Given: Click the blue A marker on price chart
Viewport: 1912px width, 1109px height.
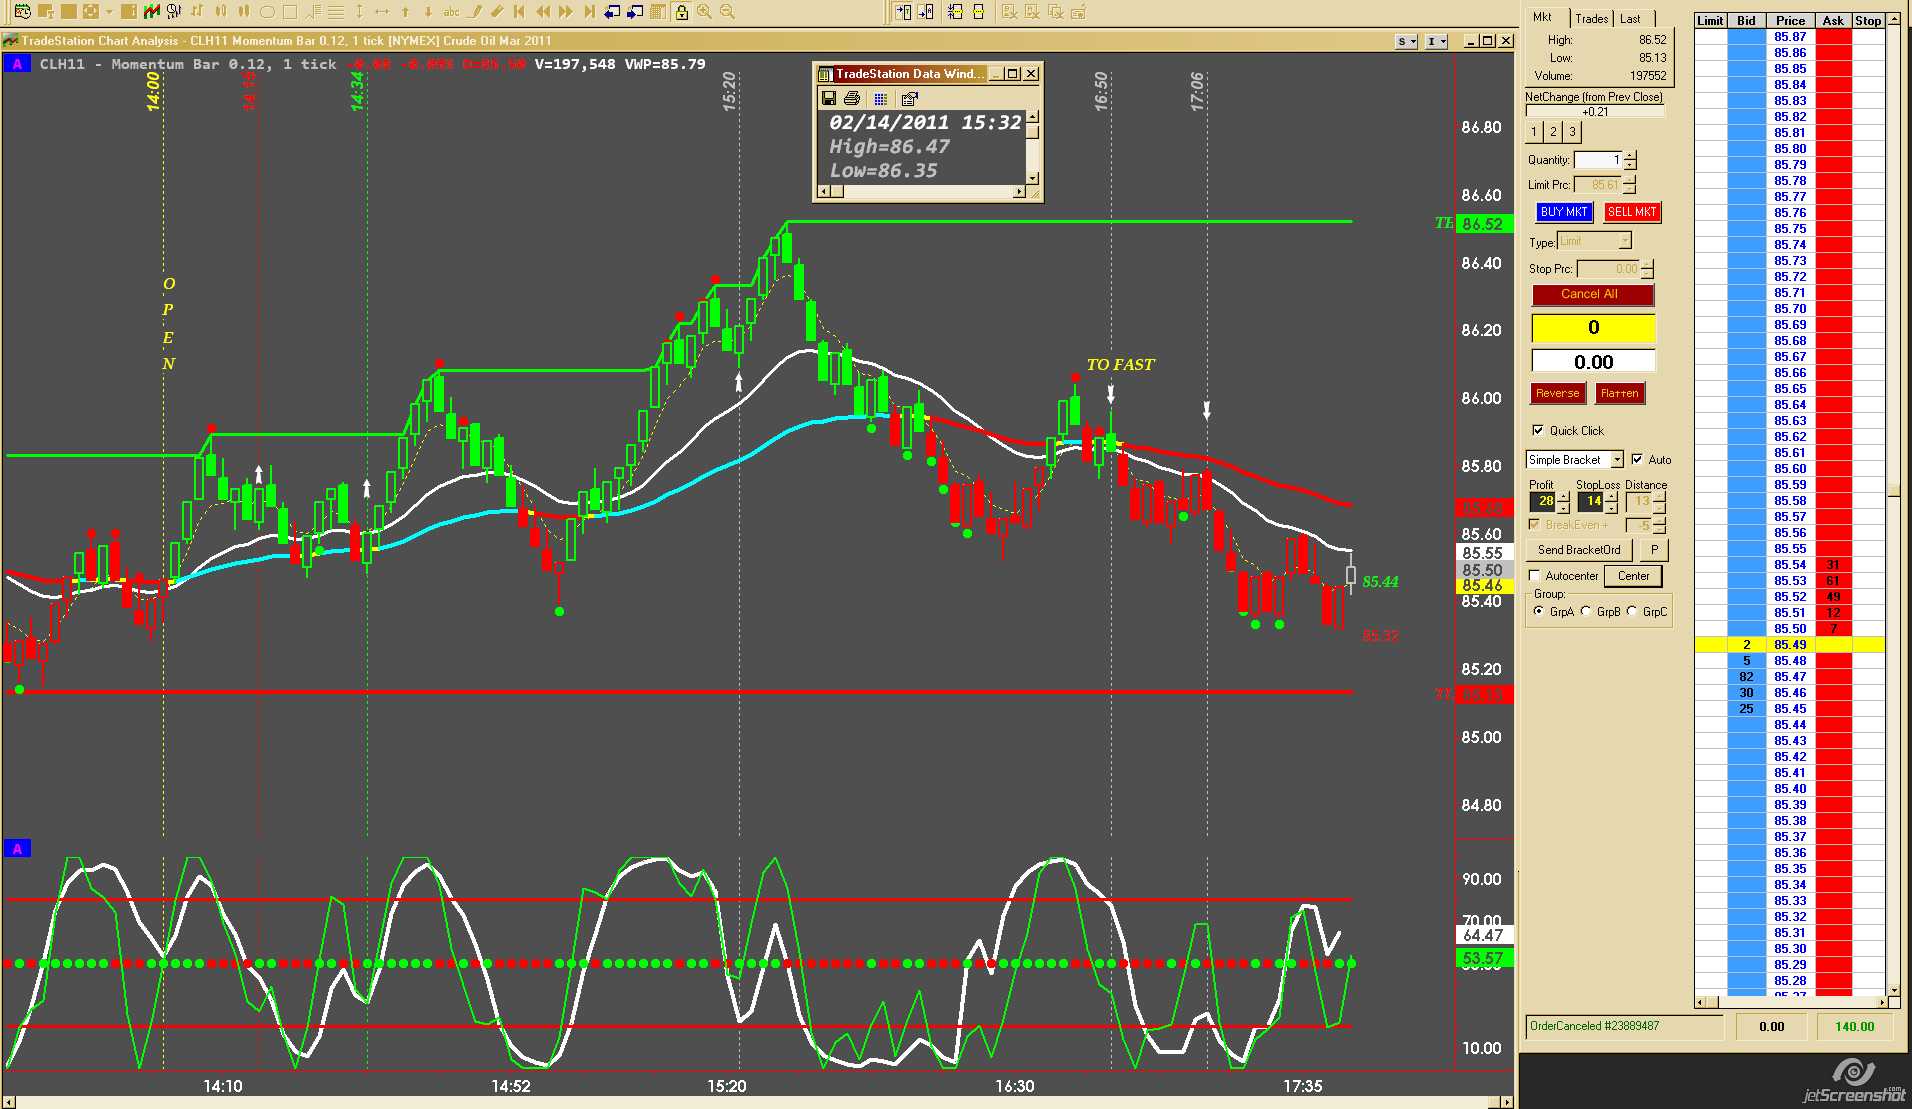Looking at the screenshot, I should pos(17,64).
